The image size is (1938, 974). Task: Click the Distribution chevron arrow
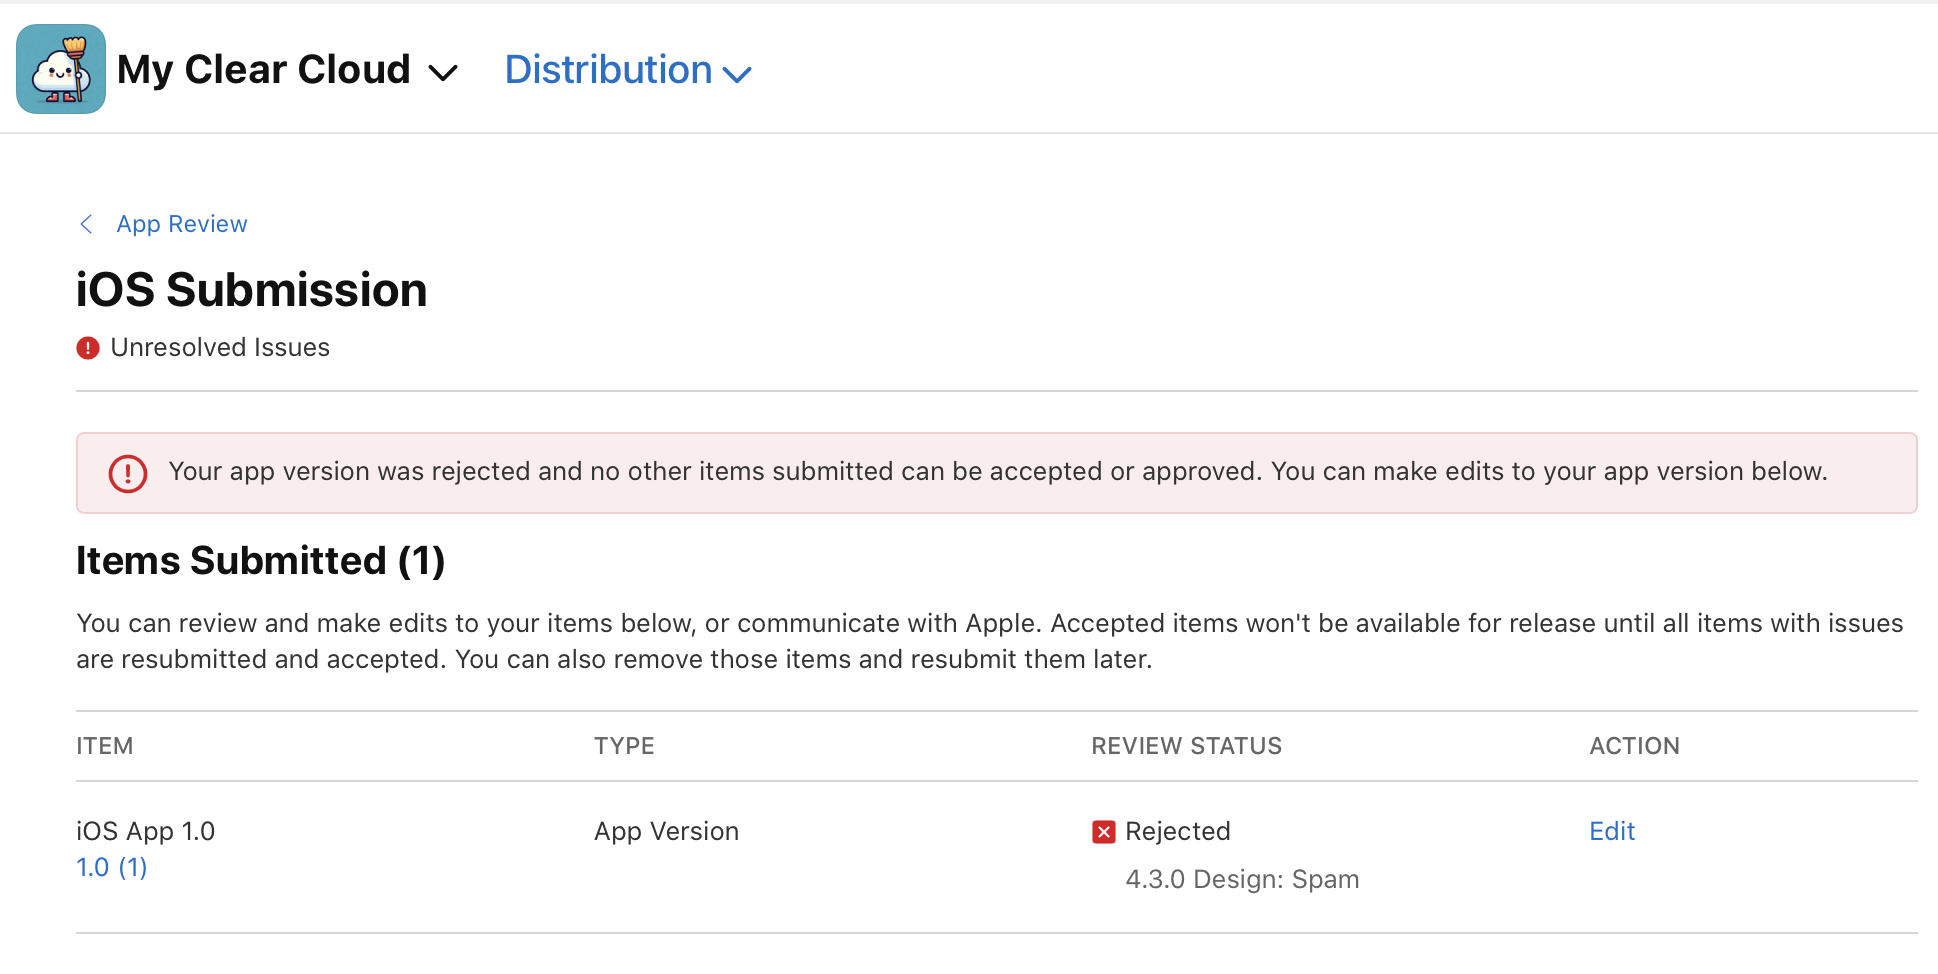(x=737, y=74)
